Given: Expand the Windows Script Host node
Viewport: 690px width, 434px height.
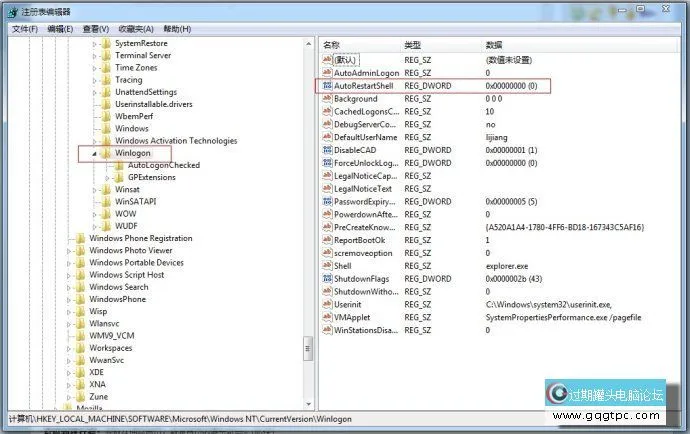Looking at the screenshot, I should coord(69,275).
